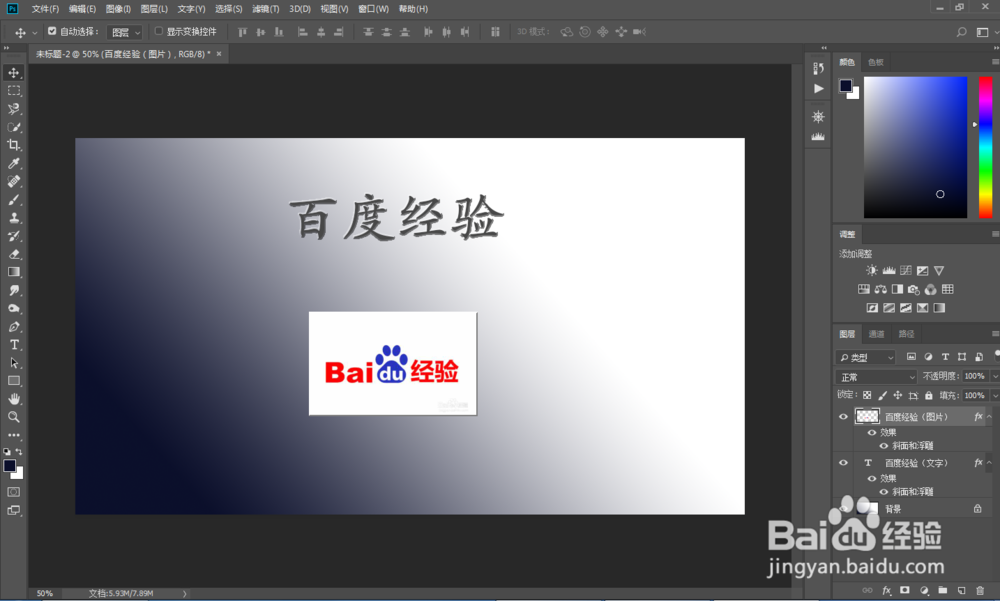Open the Move tool preset picker arrow
This screenshot has height=601, width=1000.
click(x=34, y=32)
